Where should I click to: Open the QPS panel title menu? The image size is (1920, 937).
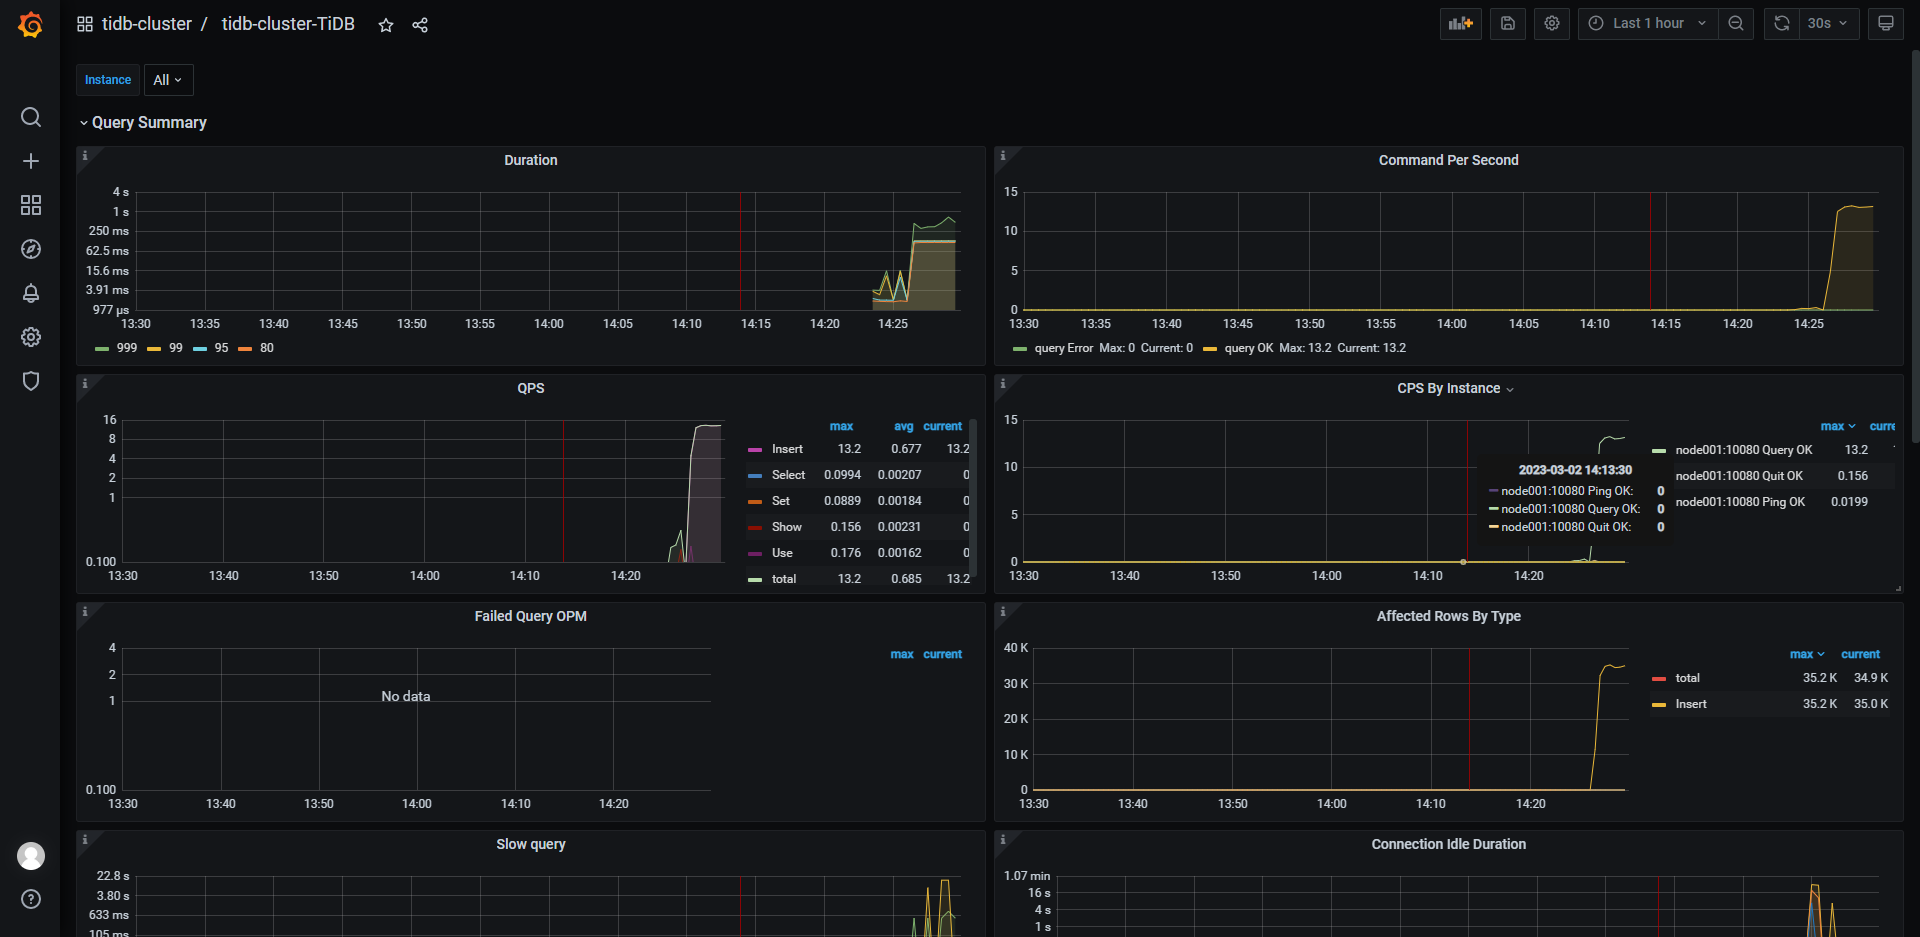[x=531, y=388]
